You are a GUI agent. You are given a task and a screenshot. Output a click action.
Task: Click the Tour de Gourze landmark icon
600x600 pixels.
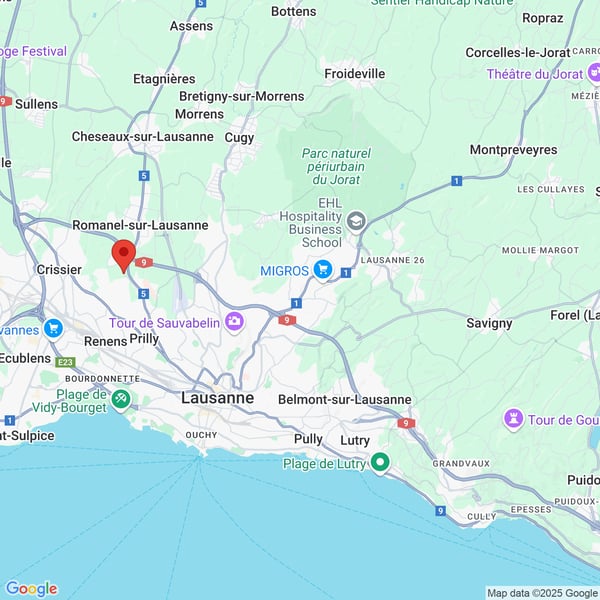[x=514, y=418]
